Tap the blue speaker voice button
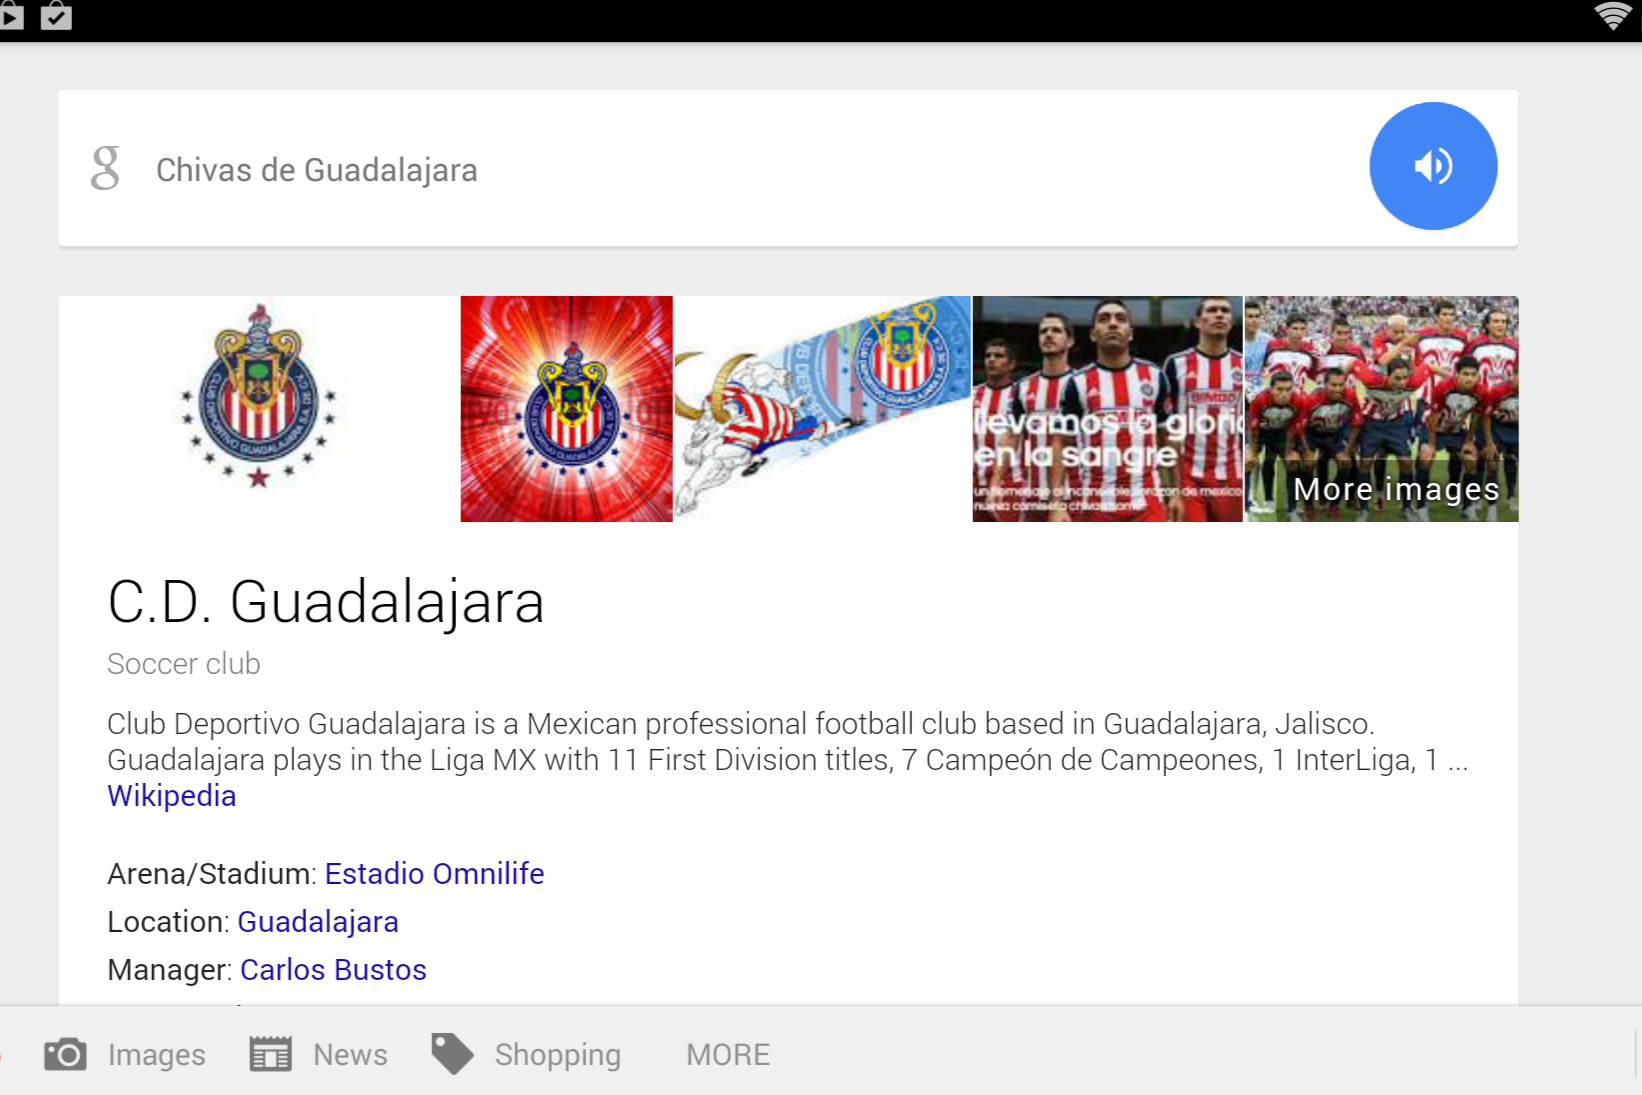 1433,166
